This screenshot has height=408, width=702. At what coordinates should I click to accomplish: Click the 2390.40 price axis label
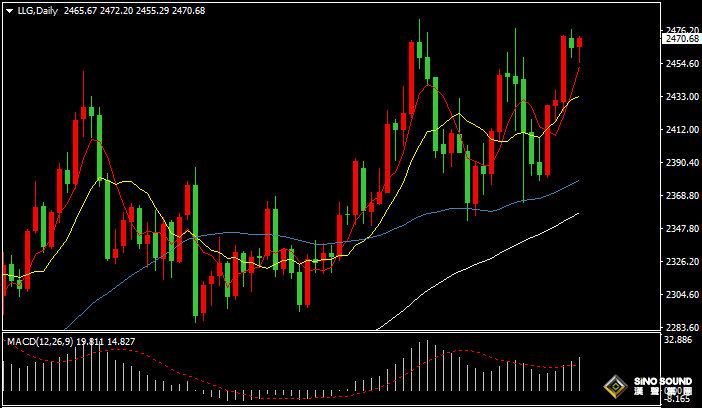coord(680,162)
